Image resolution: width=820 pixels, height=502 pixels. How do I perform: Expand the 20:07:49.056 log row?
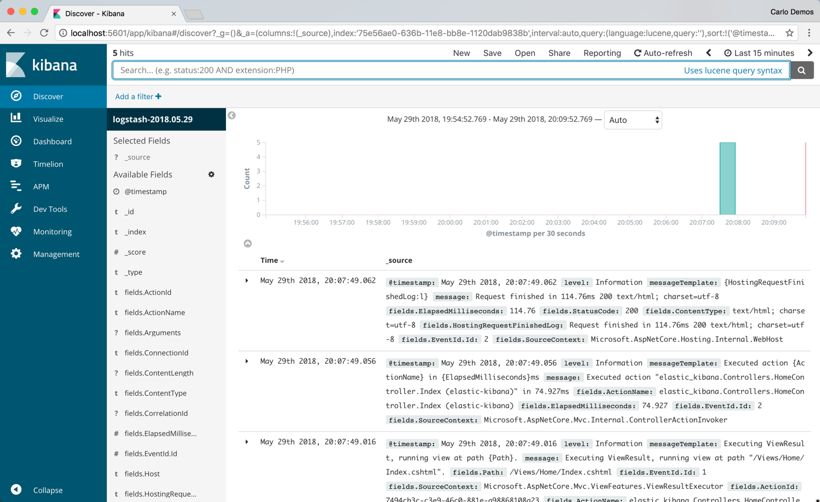click(247, 361)
